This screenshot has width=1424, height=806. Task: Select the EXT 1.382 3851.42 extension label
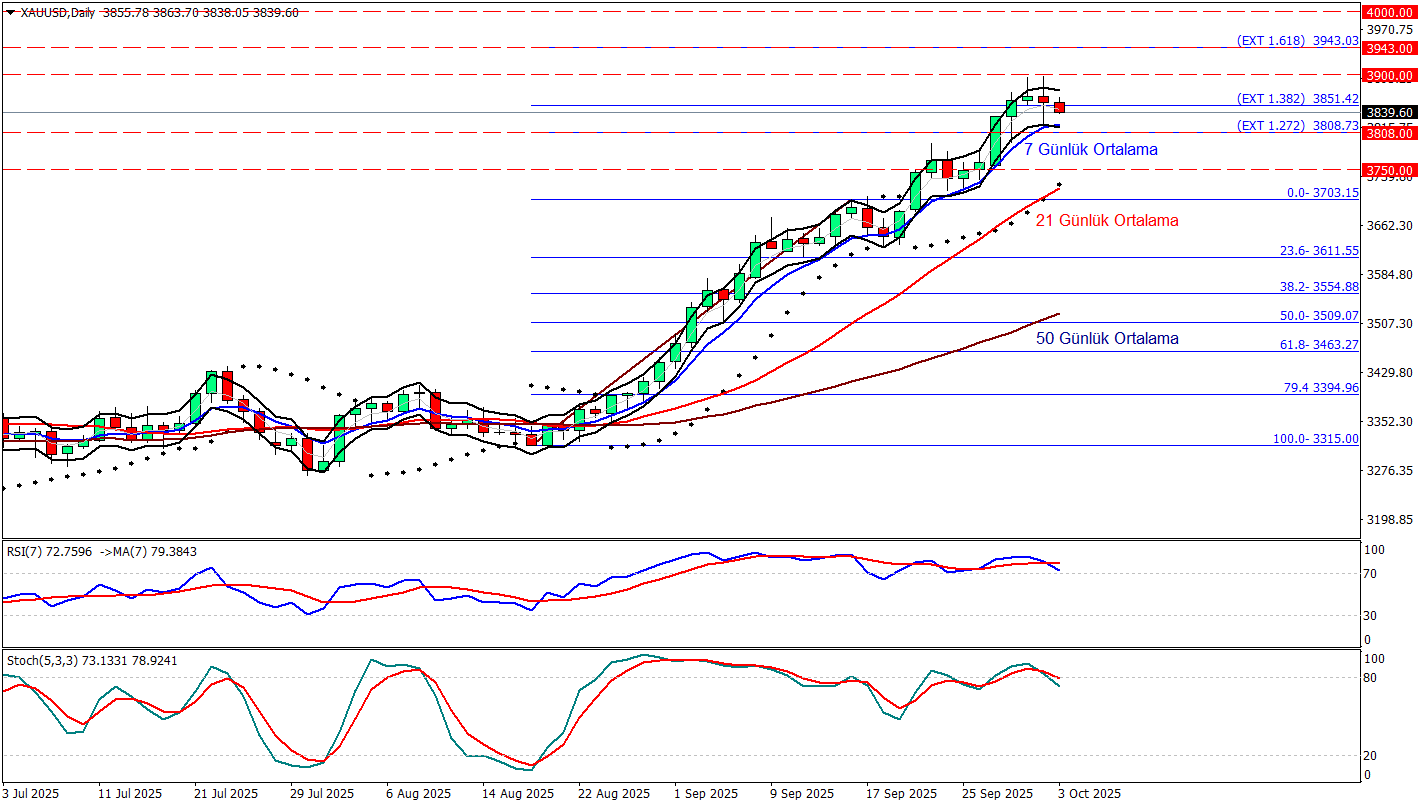click(x=1297, y=98)
